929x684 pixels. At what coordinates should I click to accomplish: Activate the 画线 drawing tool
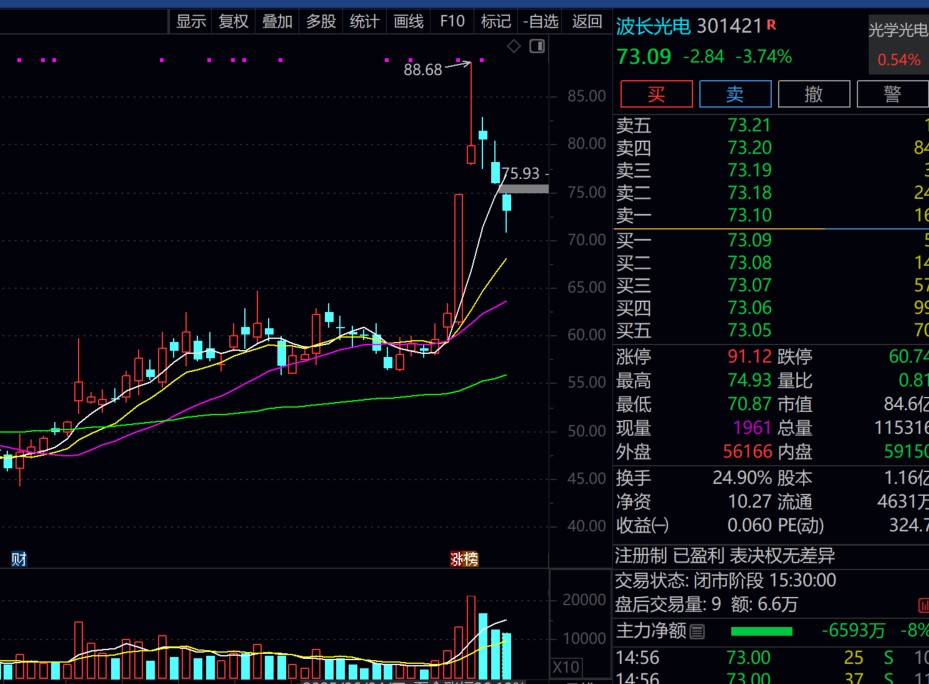point(408,22)
